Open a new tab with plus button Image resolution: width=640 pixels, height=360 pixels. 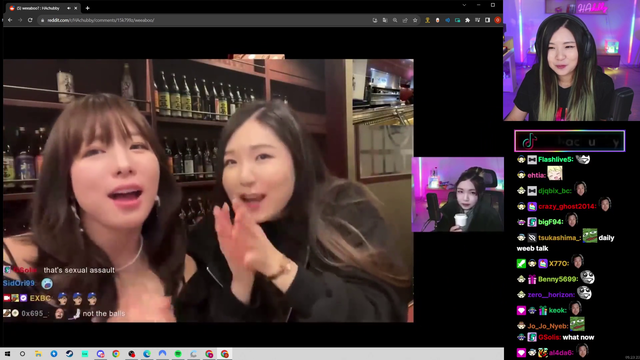click(x=87, y=8)
